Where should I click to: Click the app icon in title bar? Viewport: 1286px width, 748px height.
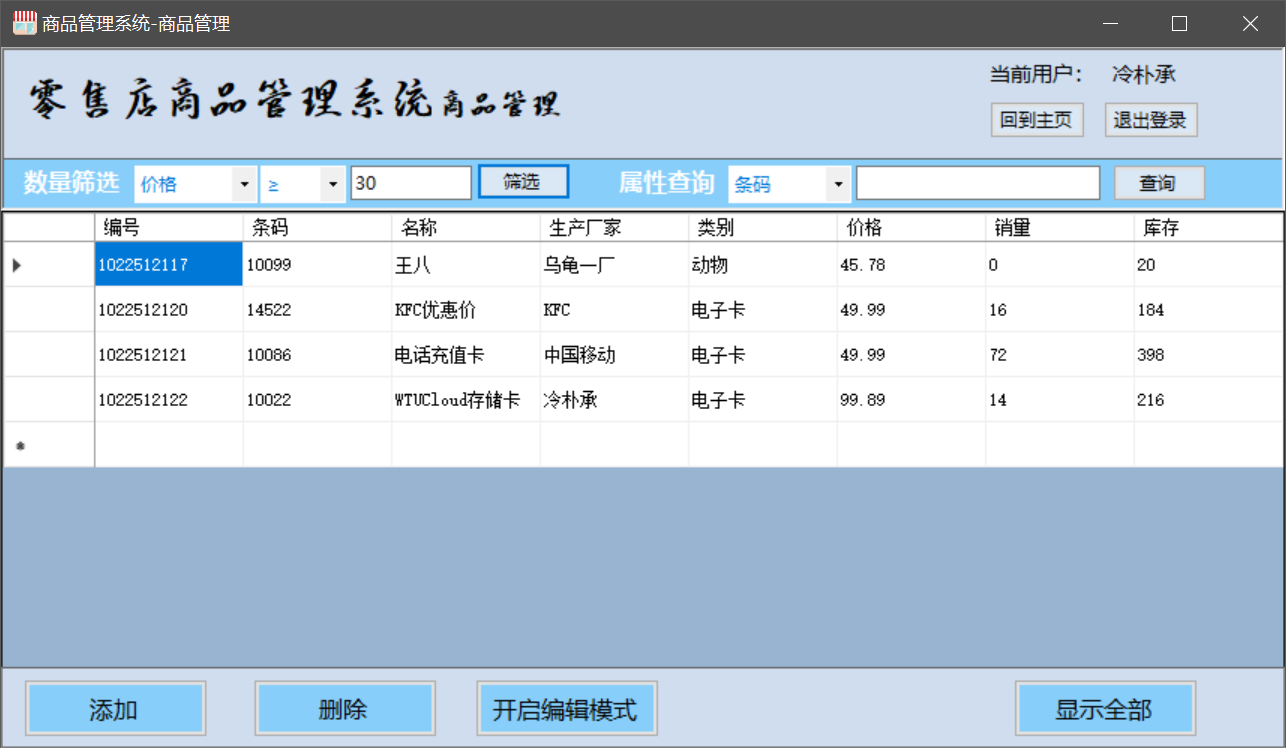click(24, 22)
